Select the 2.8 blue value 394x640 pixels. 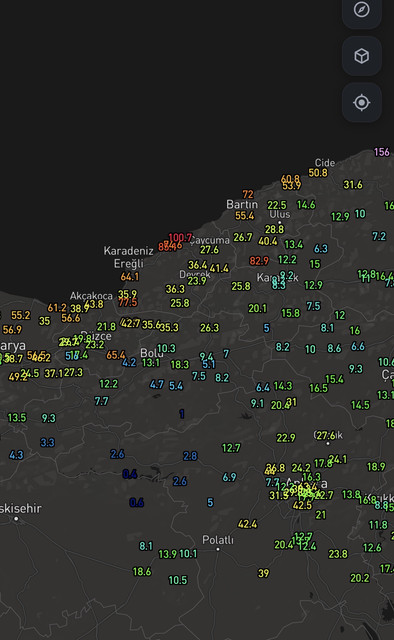click(x=190, y=456)
